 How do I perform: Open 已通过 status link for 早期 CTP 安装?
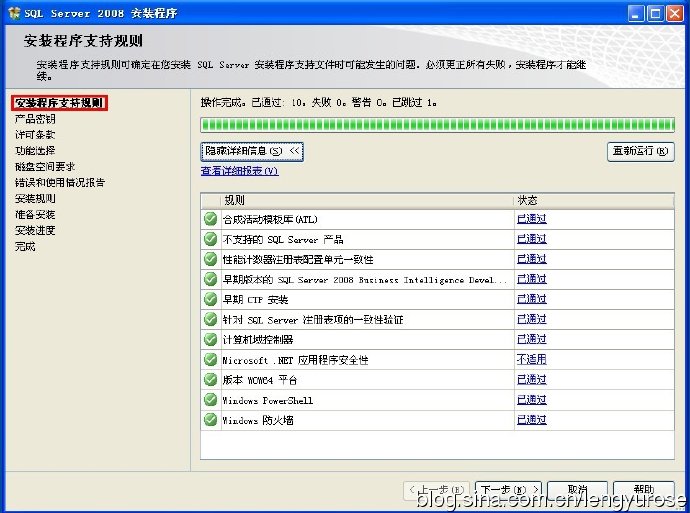pos(532,299)
